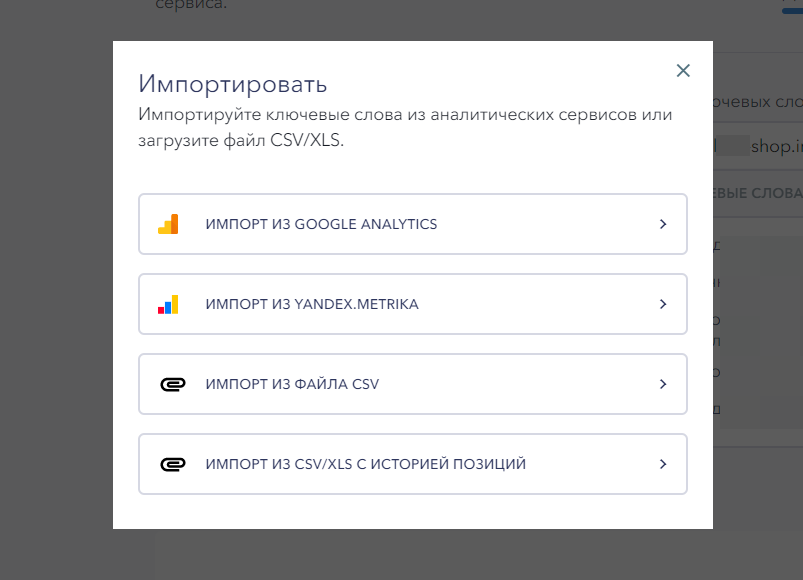The height and width of the screenshot is (580, 803).
Task: Click the chevron for Импорт из файла CSV
Action: click(663, 384)
